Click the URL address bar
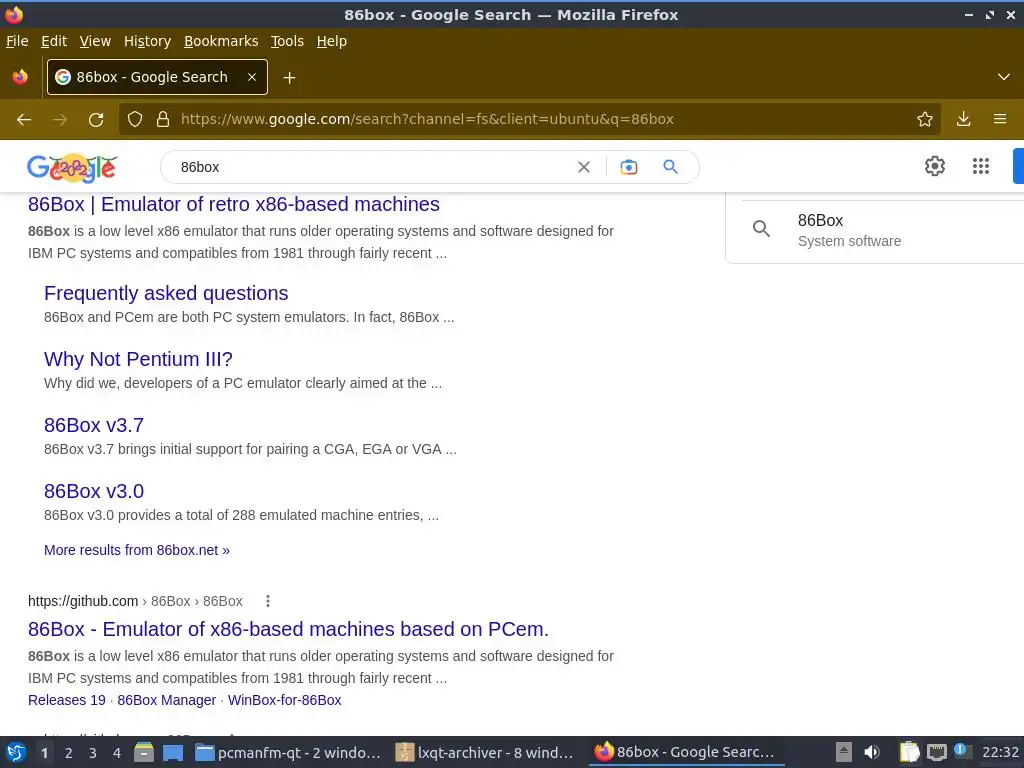Viewport: 1024px width, 768px height. tap(529, 120)
